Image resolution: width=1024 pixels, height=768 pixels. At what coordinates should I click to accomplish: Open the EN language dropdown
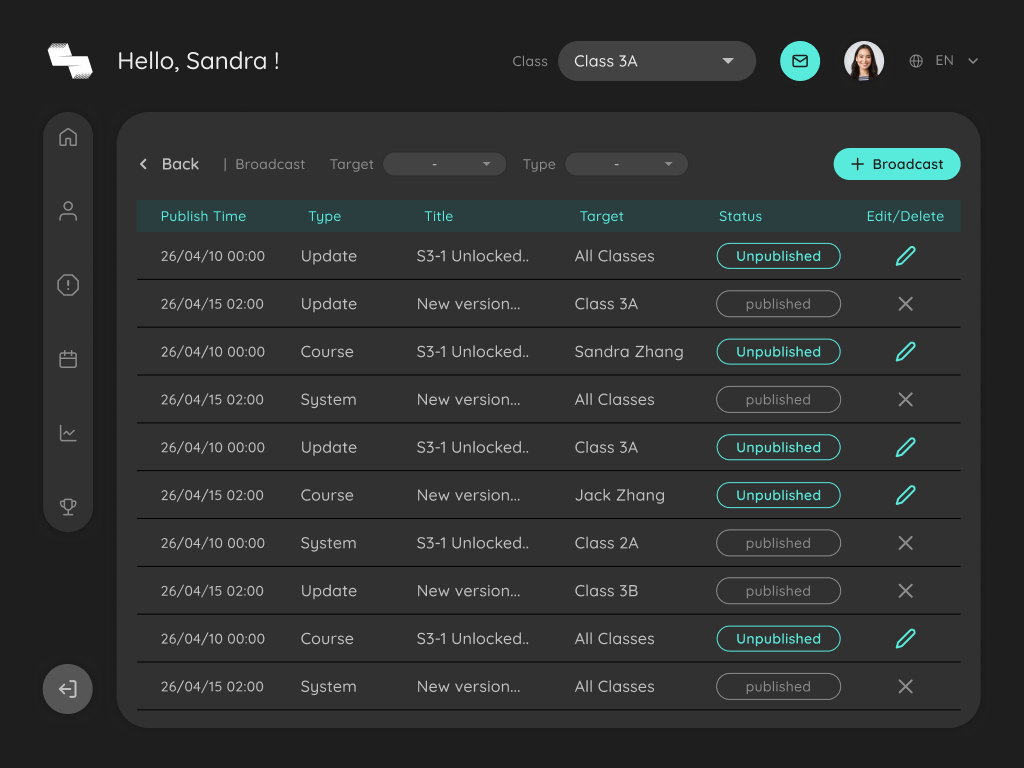(x=957, y=61)
